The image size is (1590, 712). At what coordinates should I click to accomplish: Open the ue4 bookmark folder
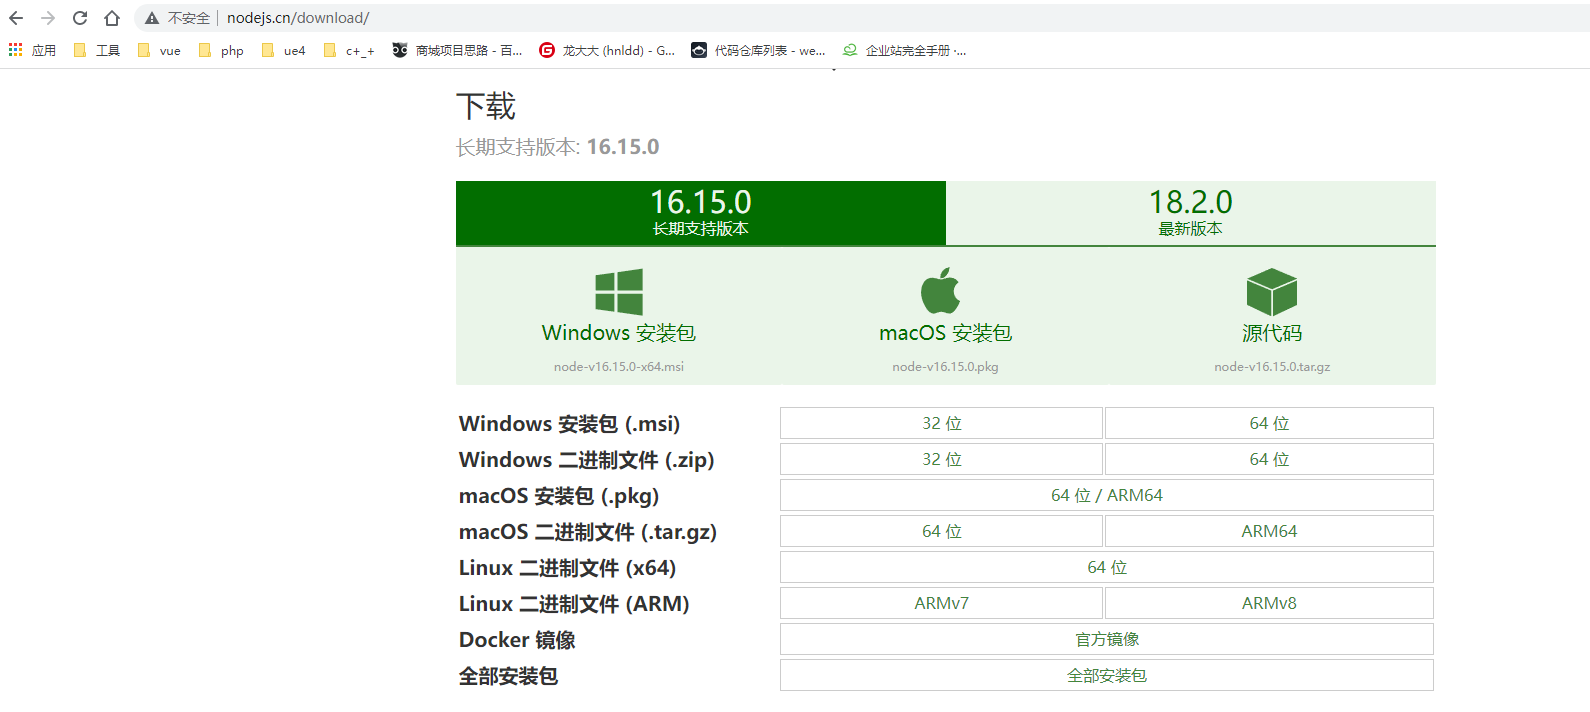pos(283,50)
